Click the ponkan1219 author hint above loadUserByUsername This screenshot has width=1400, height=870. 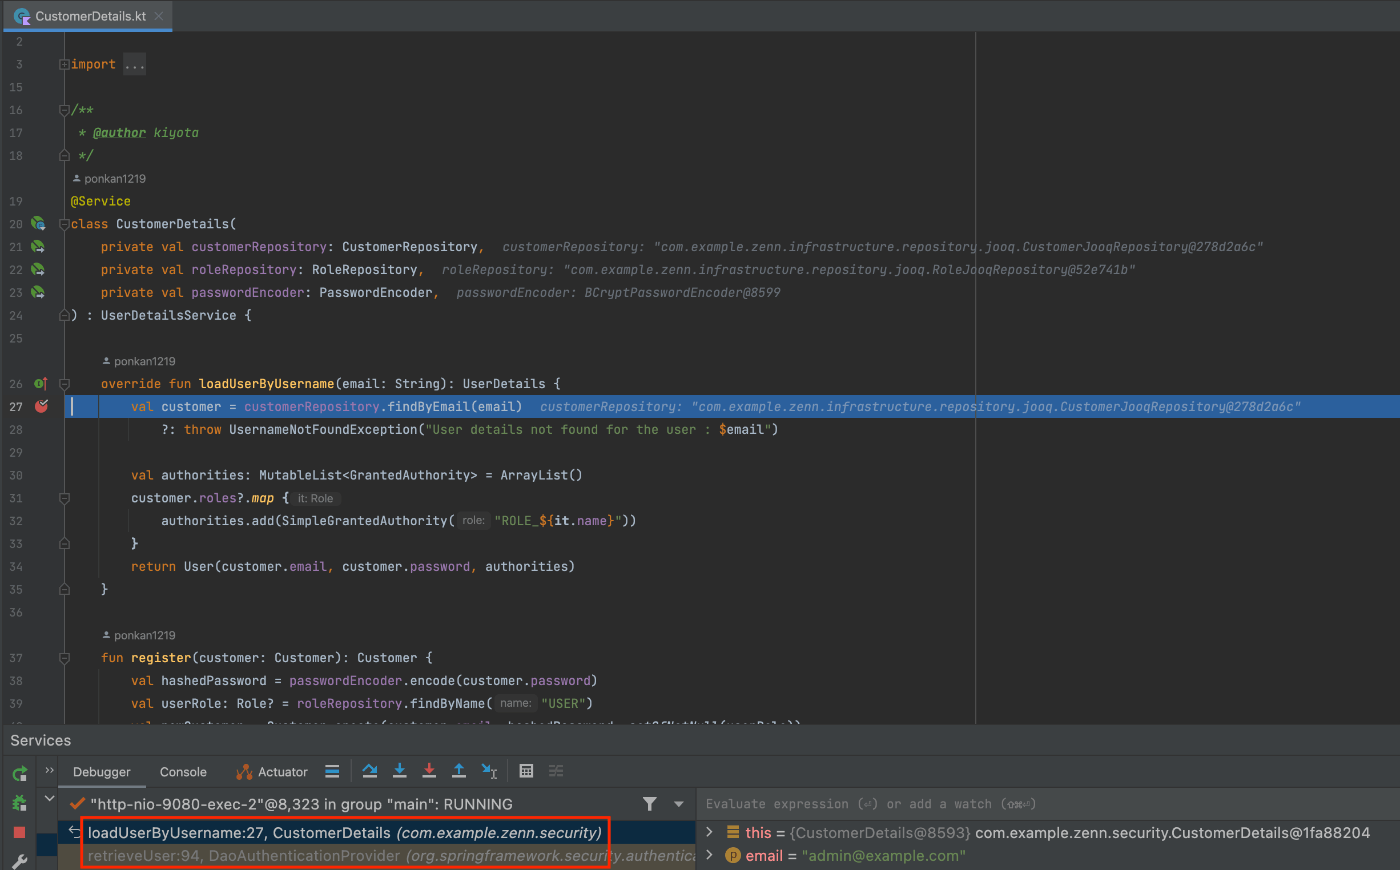[x=139, y=361]
